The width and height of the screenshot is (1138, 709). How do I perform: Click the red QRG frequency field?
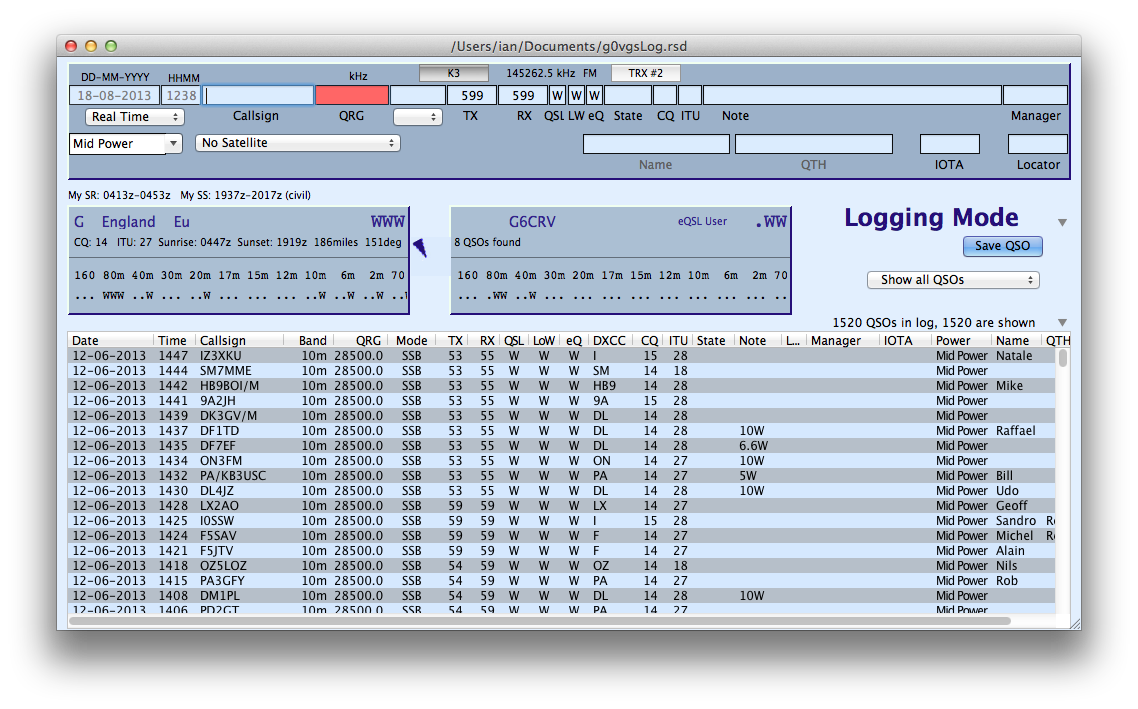pos(352,95)
